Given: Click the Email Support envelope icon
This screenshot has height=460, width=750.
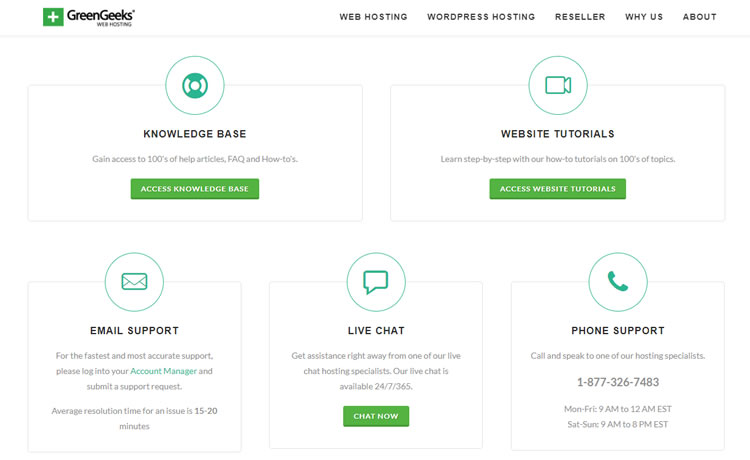Looking at the screenshot, I should click(x=134, y=282).
